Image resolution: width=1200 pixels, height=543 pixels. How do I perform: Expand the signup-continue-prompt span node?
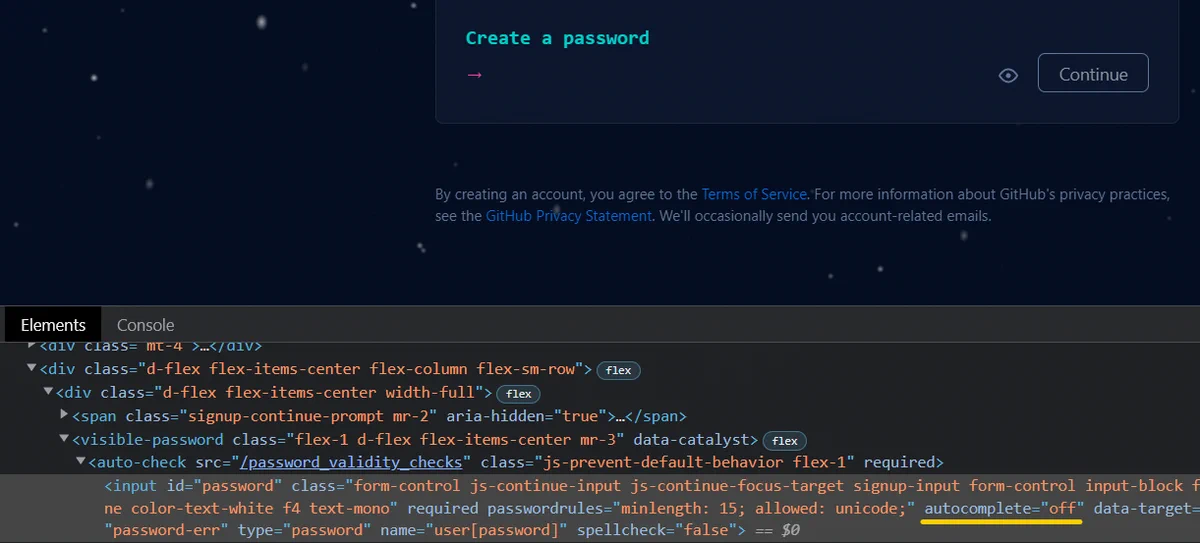(x=64, y=415)
